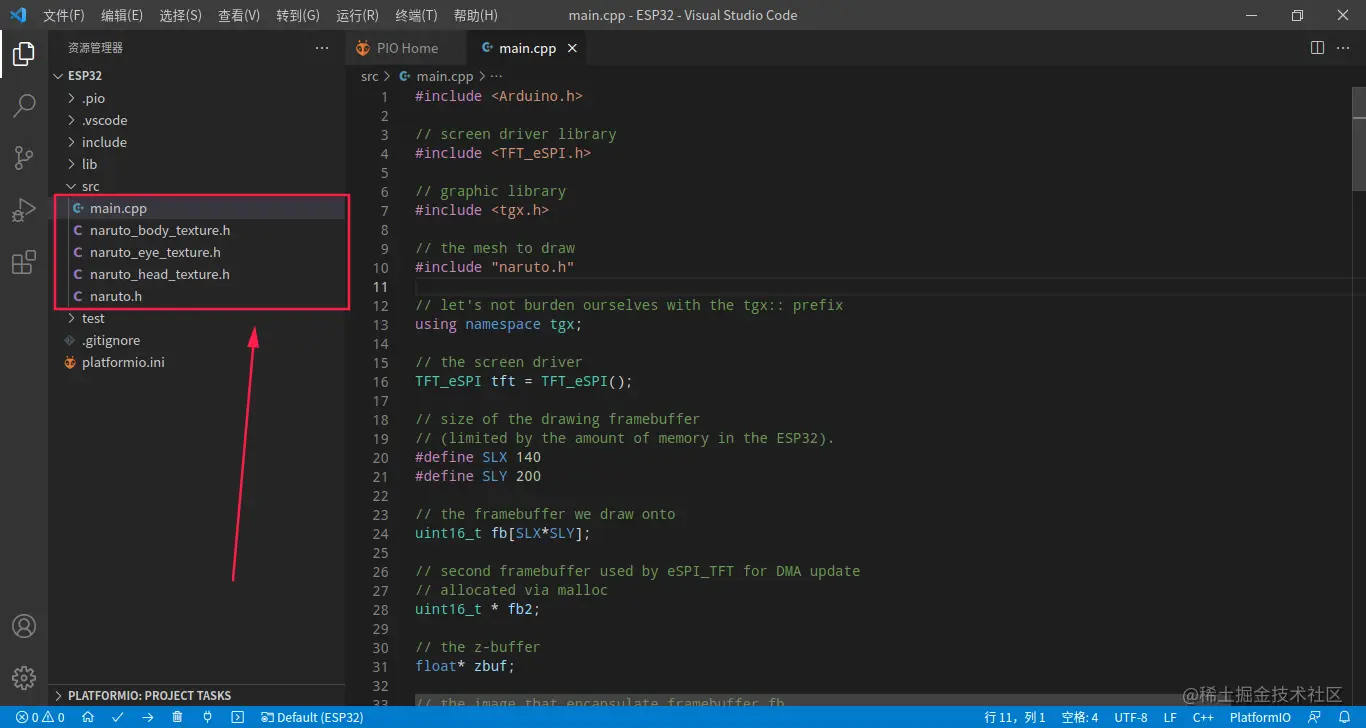Click the src breadcrumb segment

pos(370,76)
